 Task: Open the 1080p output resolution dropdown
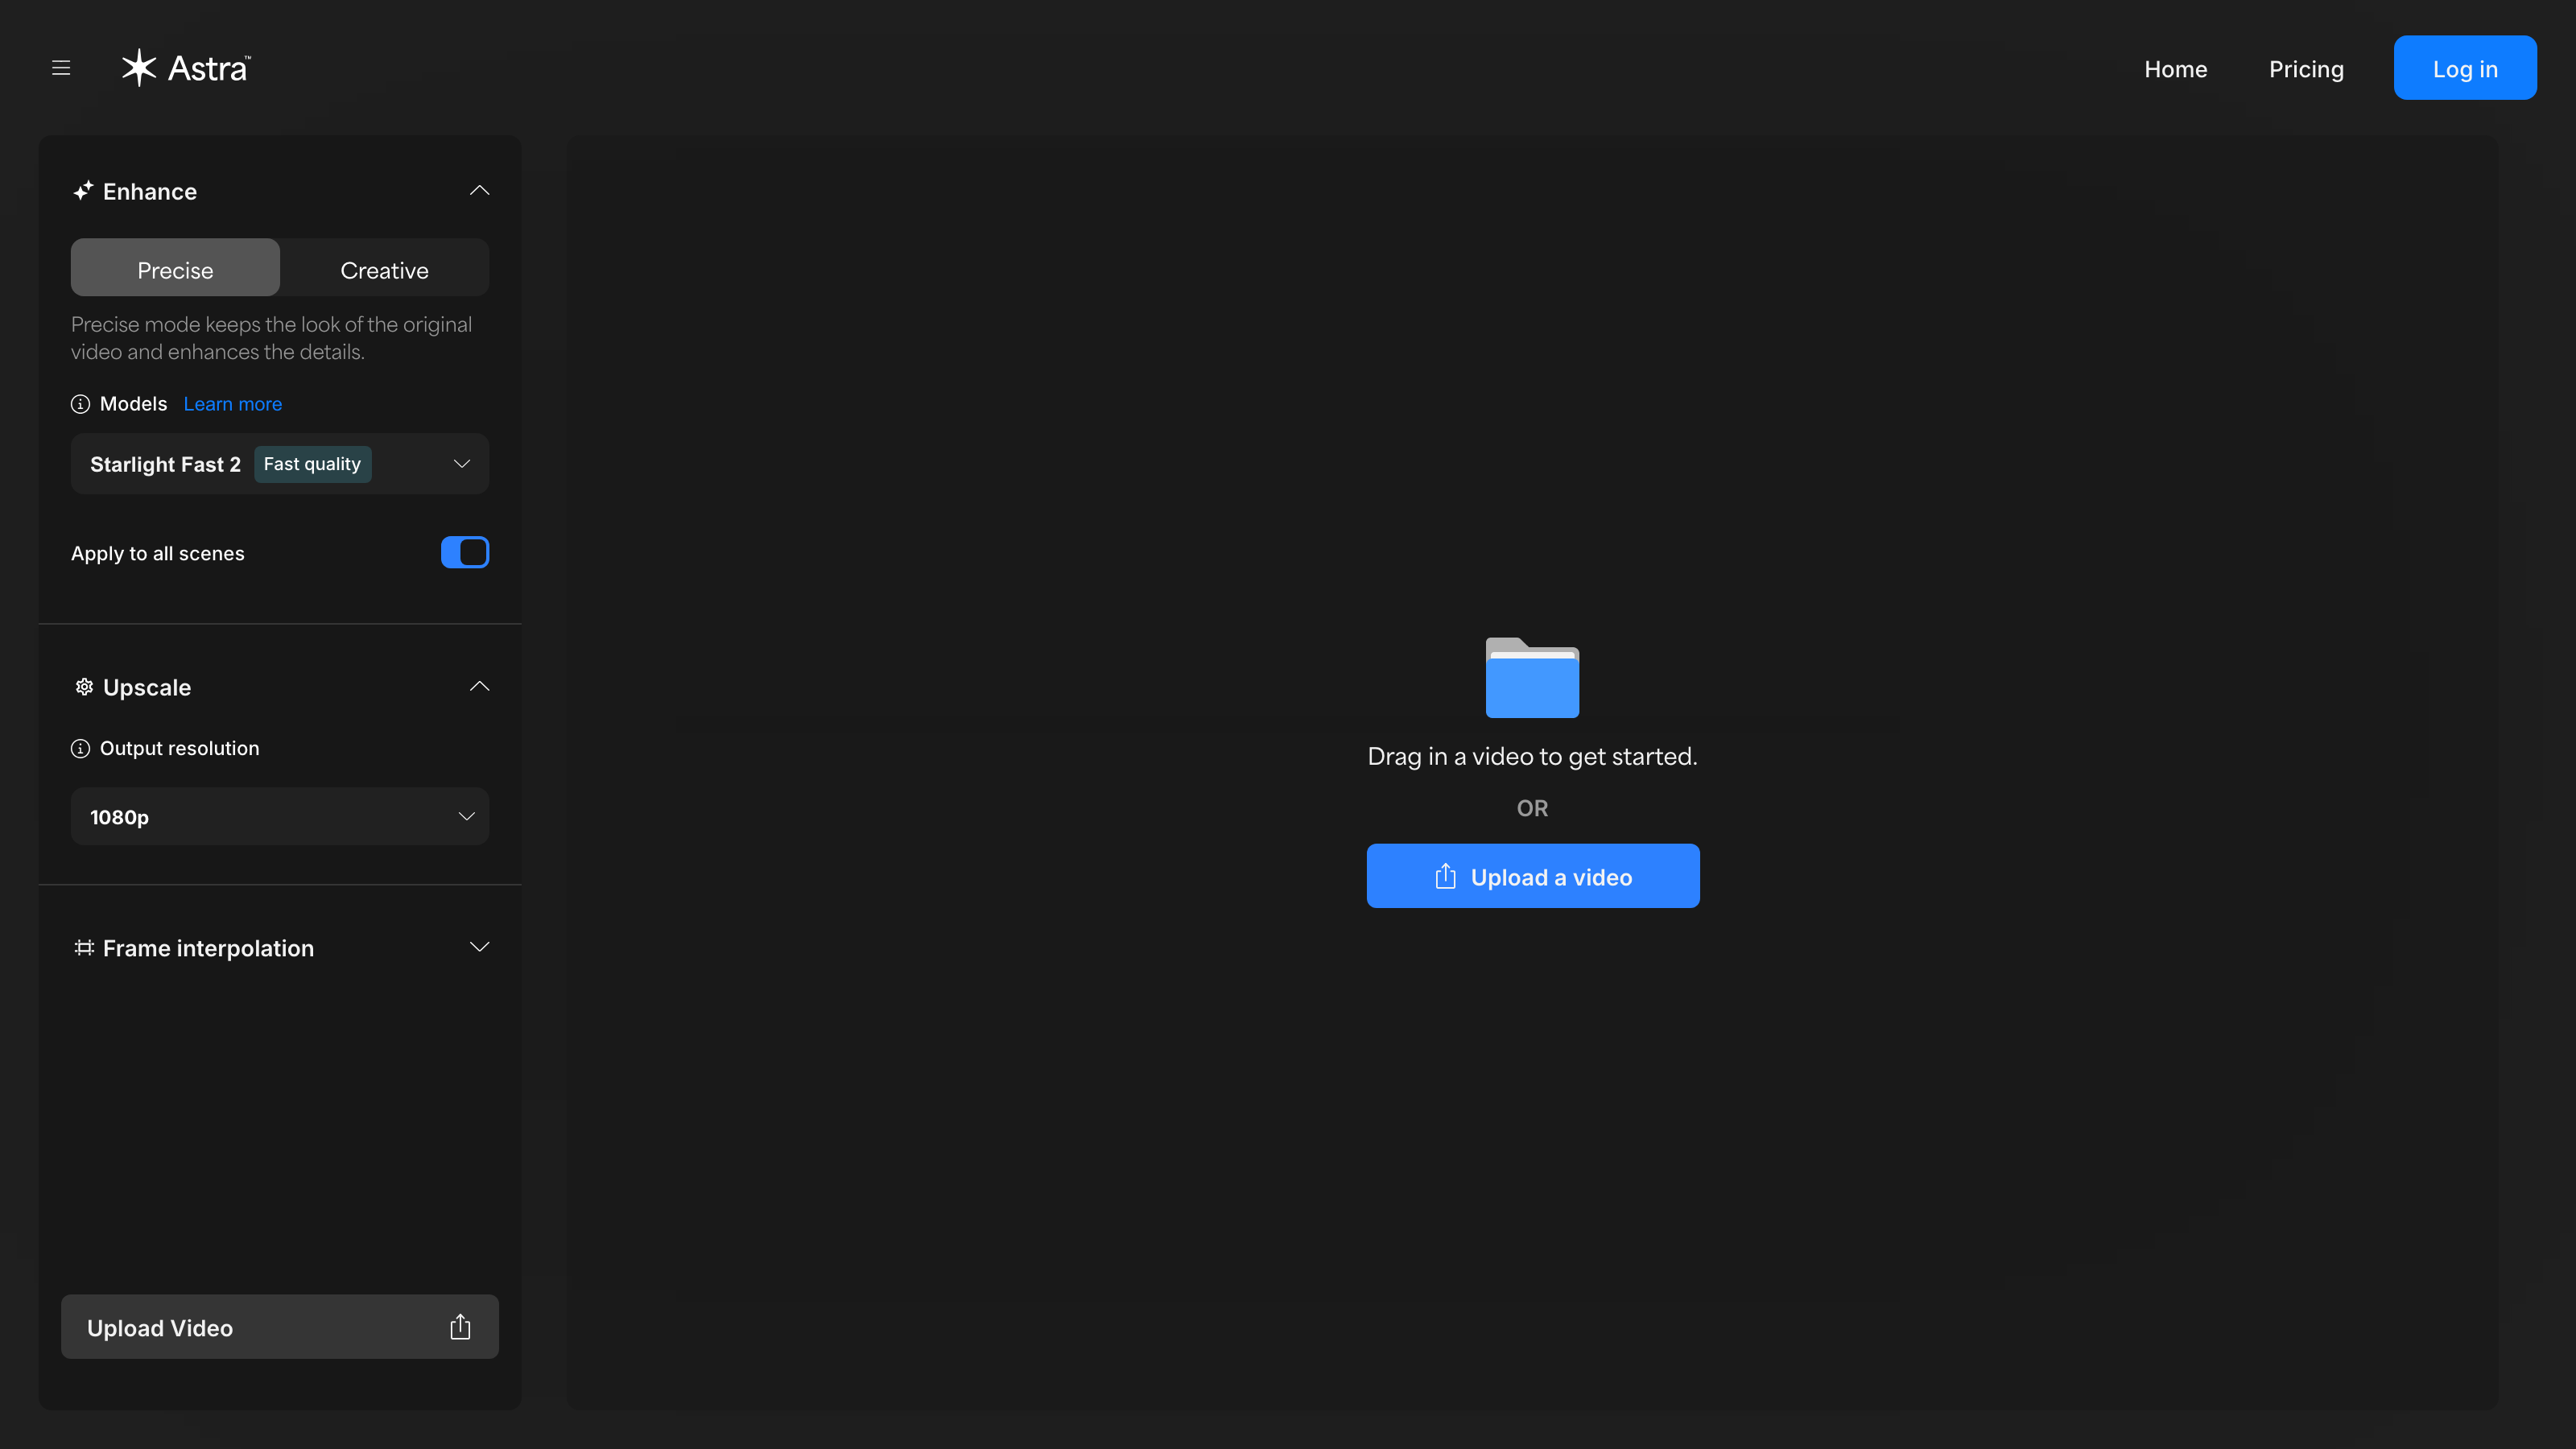(280, 817)
